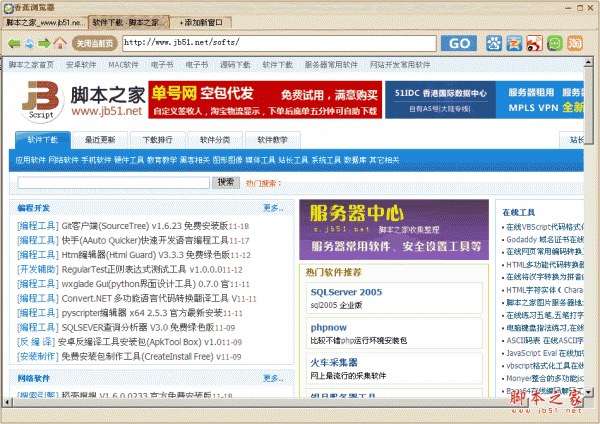Screen dimensions: 600x424
Task: Open phpnow recommendation
Action: tap(328, 328)
